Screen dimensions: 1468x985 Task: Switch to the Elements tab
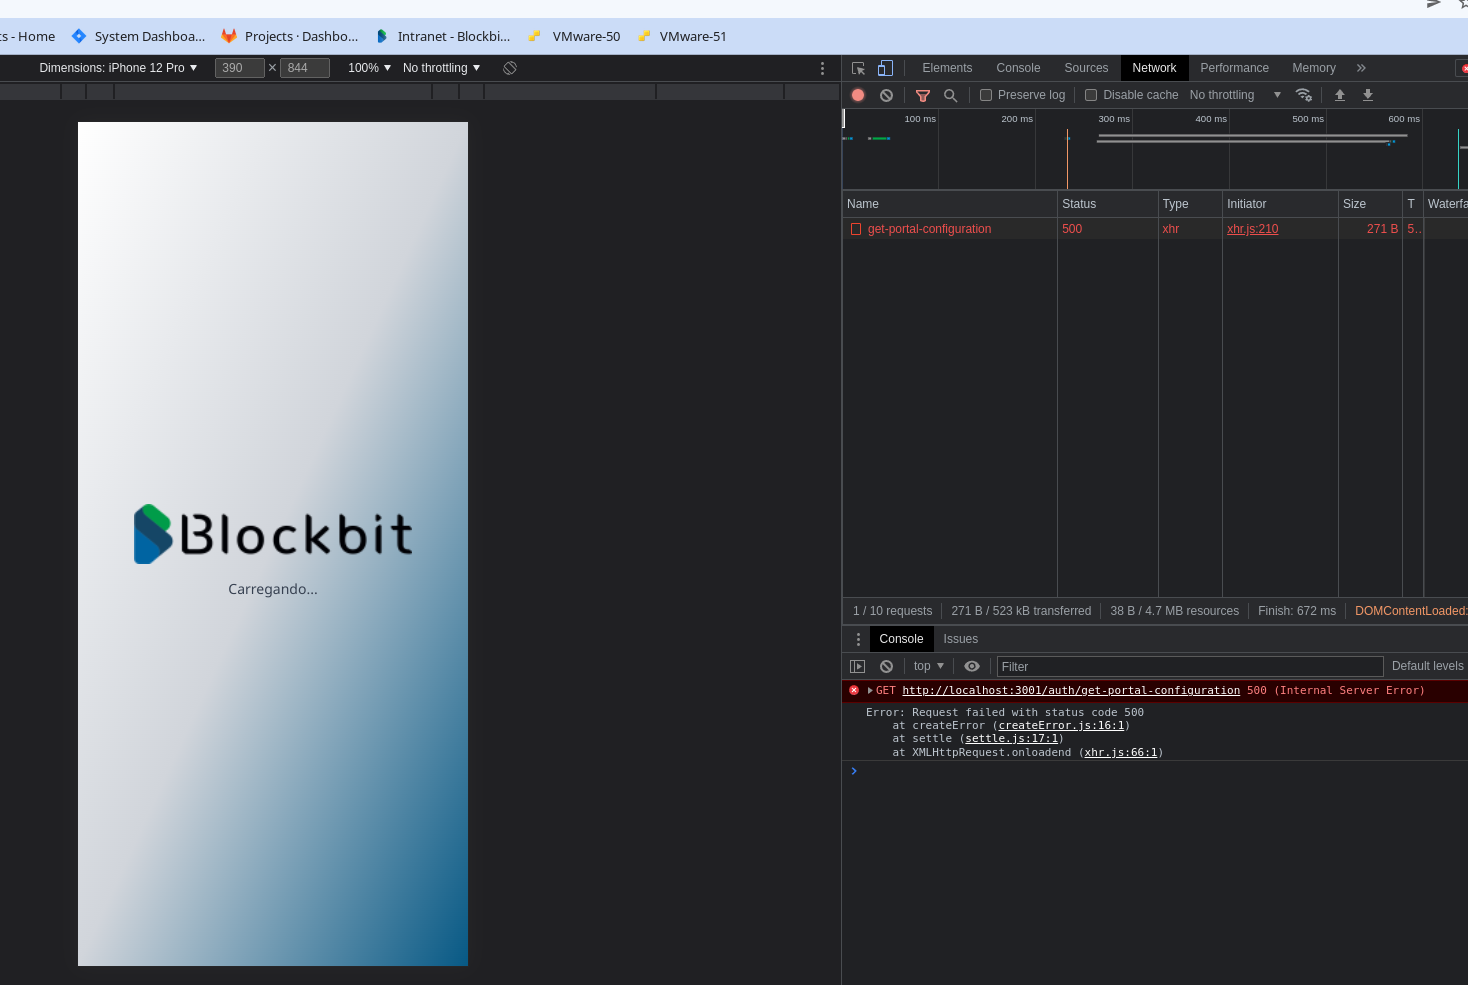coord(946,68)
